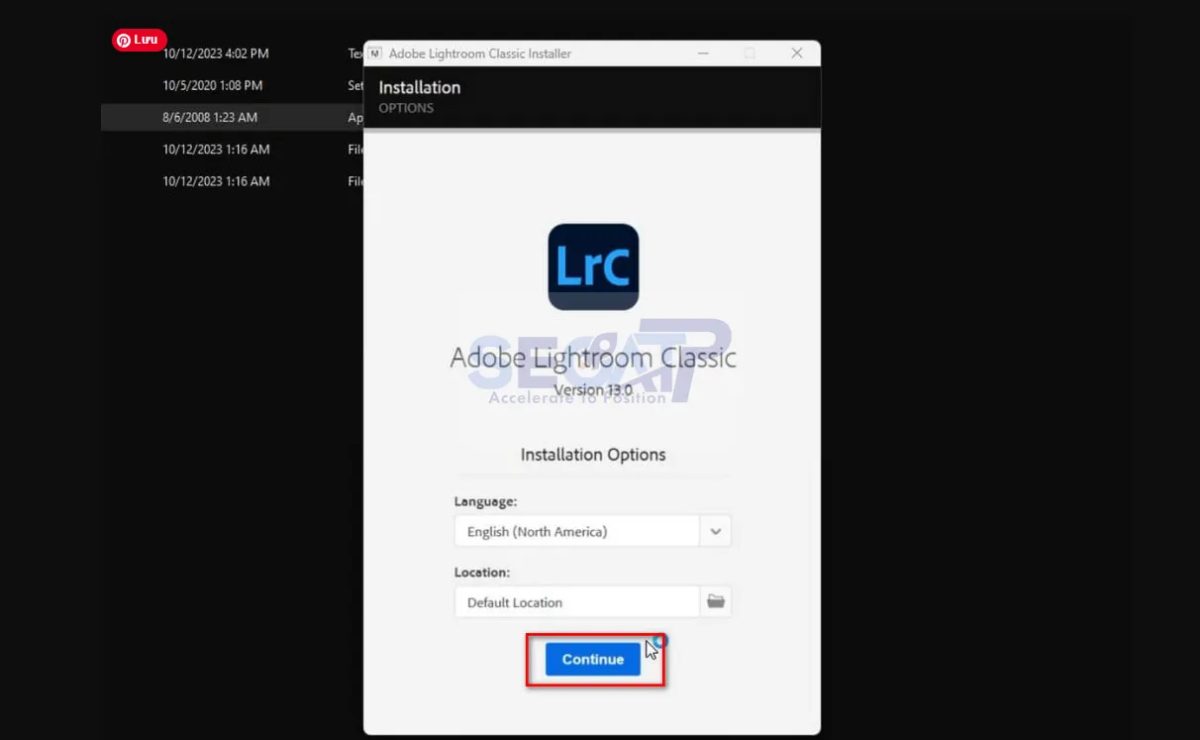The width and height of the screenshot is (1200, 740).
Task: Close the Adobe Lightroom Classic Installer window
Action: click(x=796, y=53)
